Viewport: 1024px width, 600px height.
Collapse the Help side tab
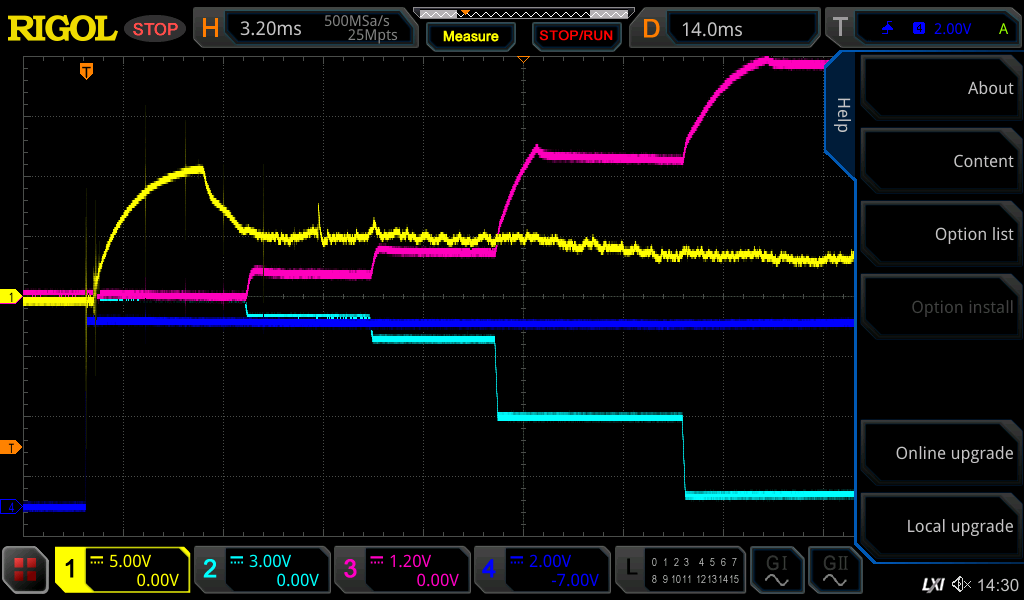pos(841,115)
